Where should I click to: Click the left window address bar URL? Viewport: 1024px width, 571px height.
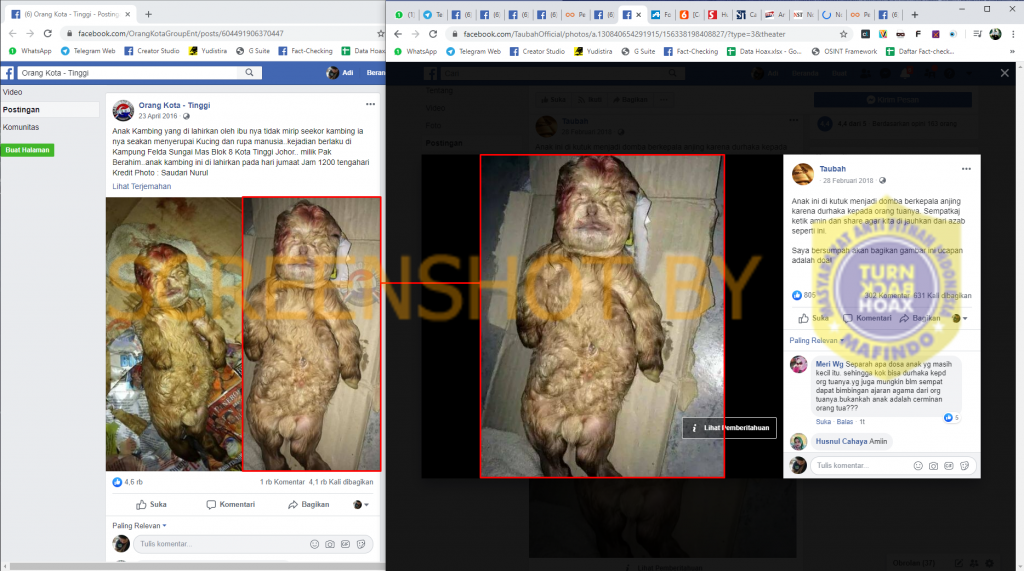[181, 33]
